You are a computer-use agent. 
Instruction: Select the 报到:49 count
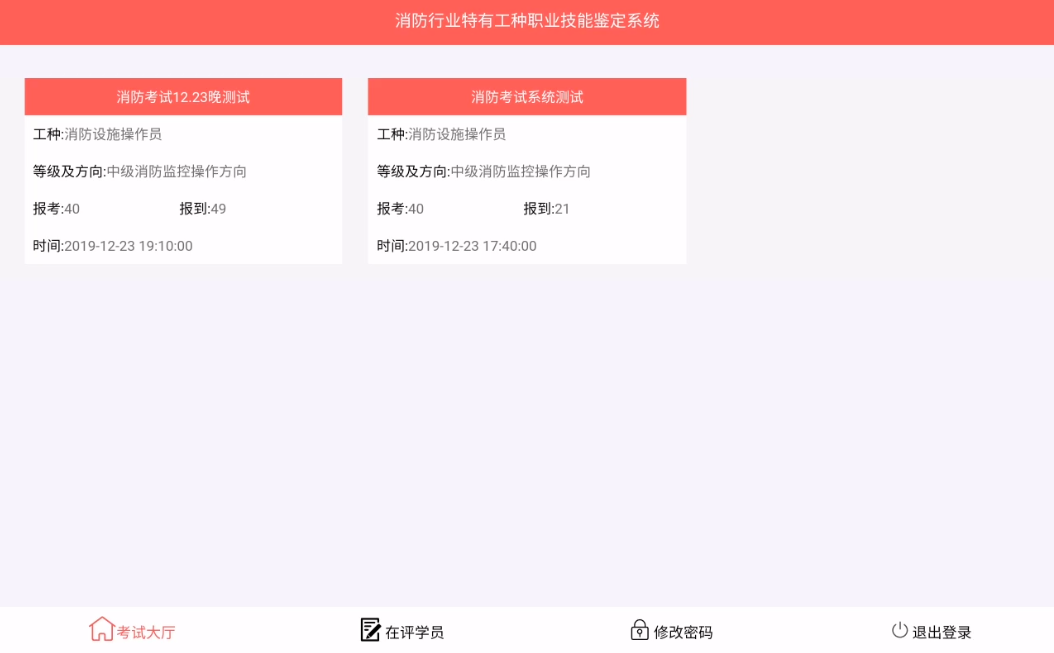point(203,209)
